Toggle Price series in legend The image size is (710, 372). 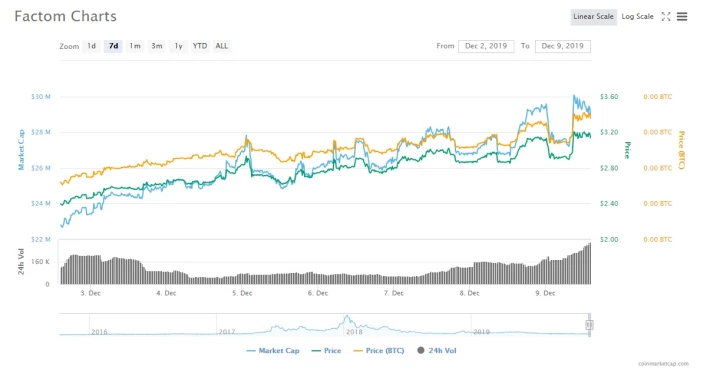tap(326, 351)
